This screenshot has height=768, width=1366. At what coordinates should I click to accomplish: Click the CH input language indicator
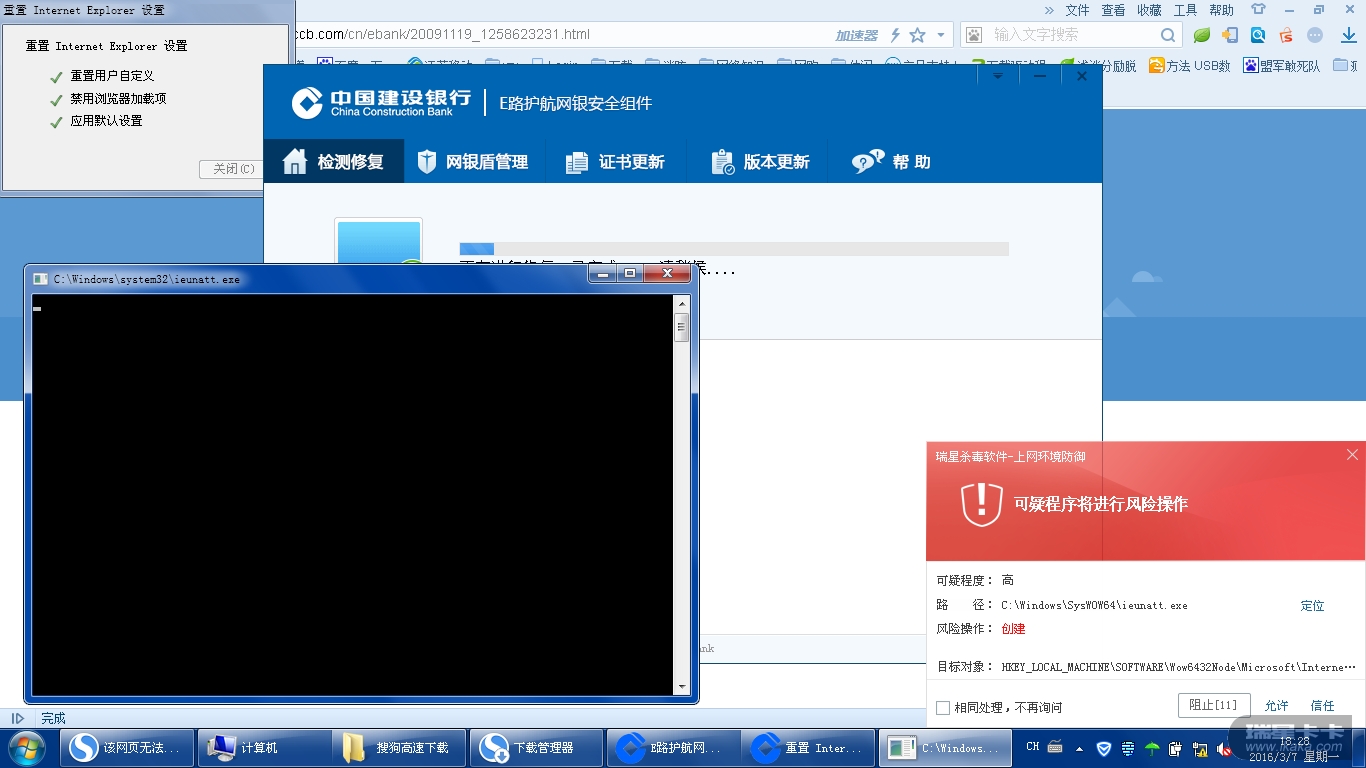tap(1033, 747)
